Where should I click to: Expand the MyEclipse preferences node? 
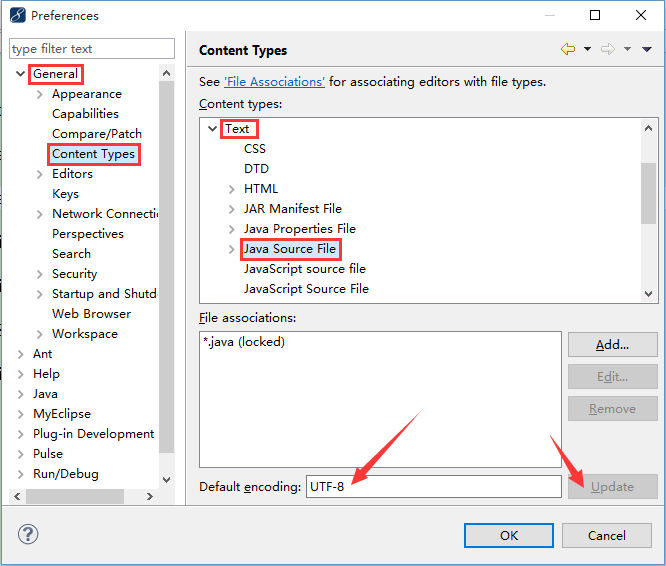pos(20,414)
